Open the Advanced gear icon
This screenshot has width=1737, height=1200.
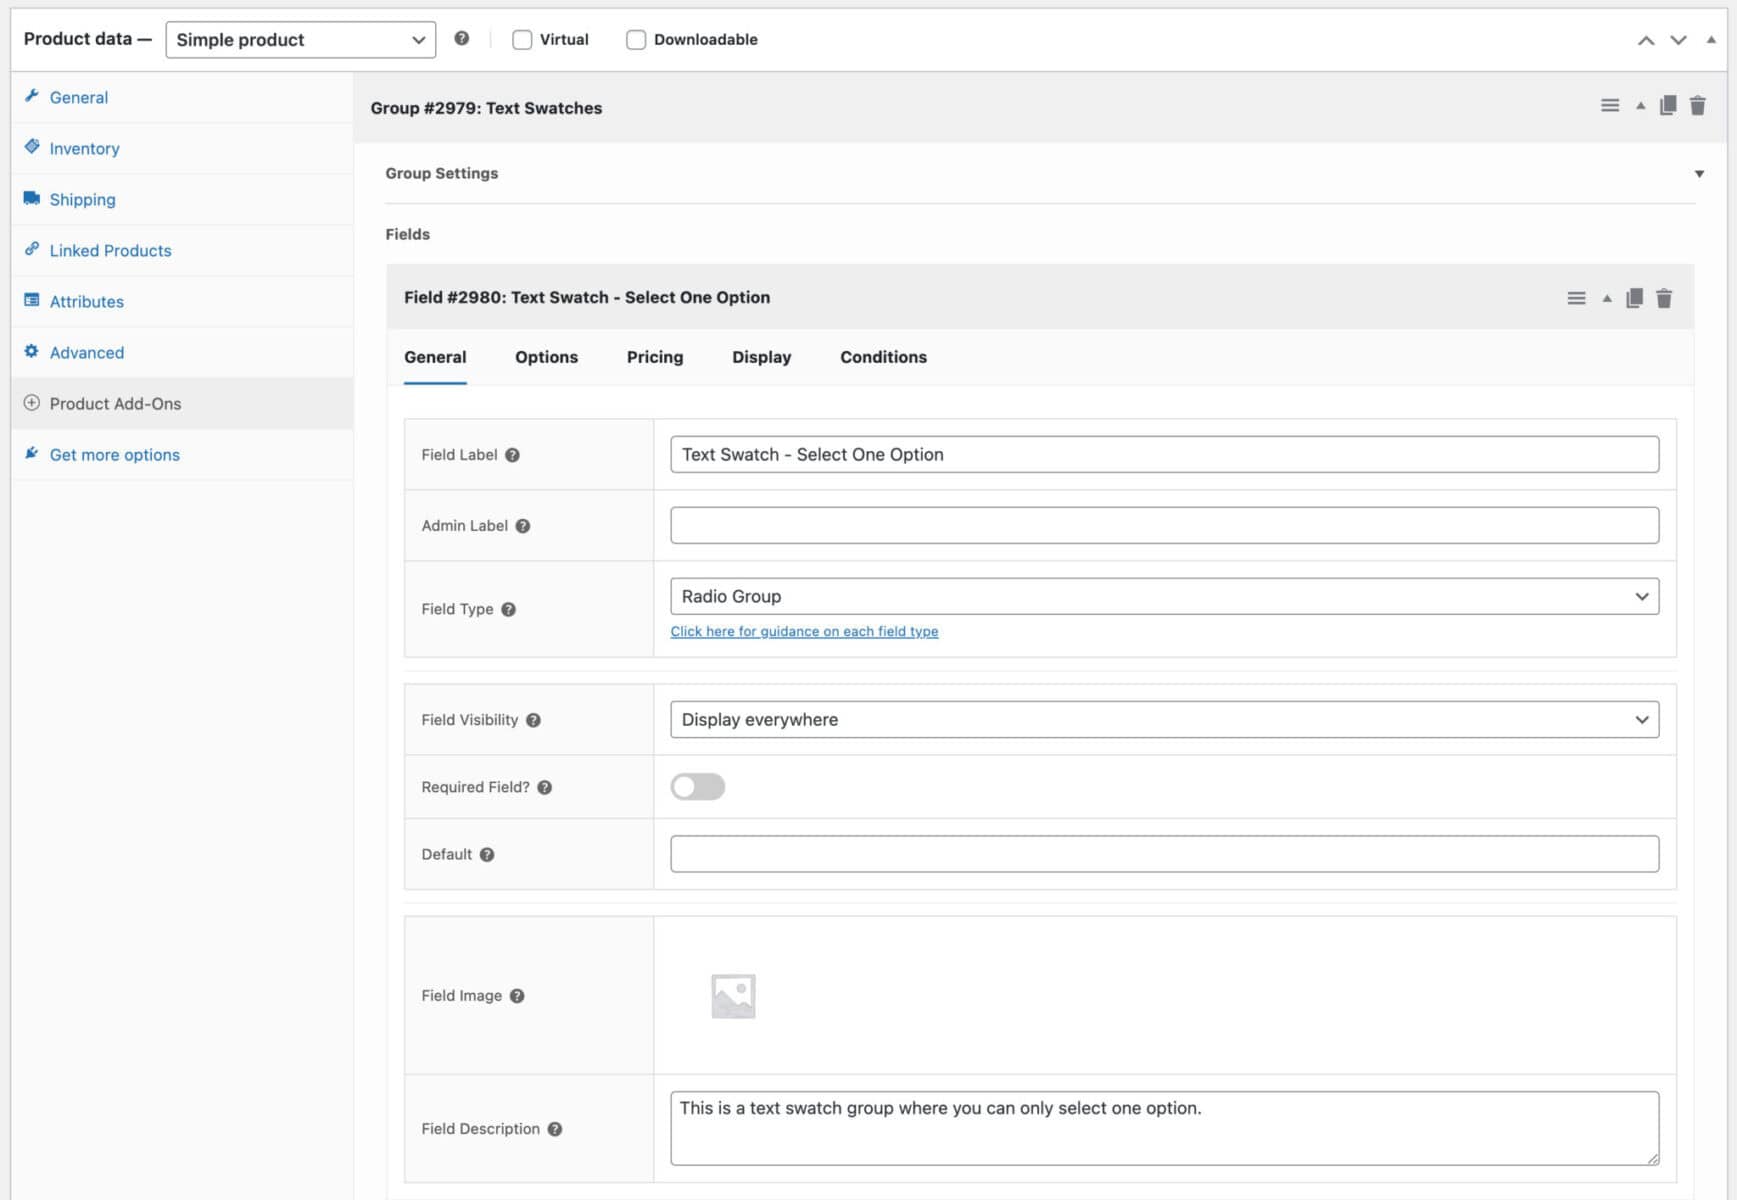pos(30,352)
